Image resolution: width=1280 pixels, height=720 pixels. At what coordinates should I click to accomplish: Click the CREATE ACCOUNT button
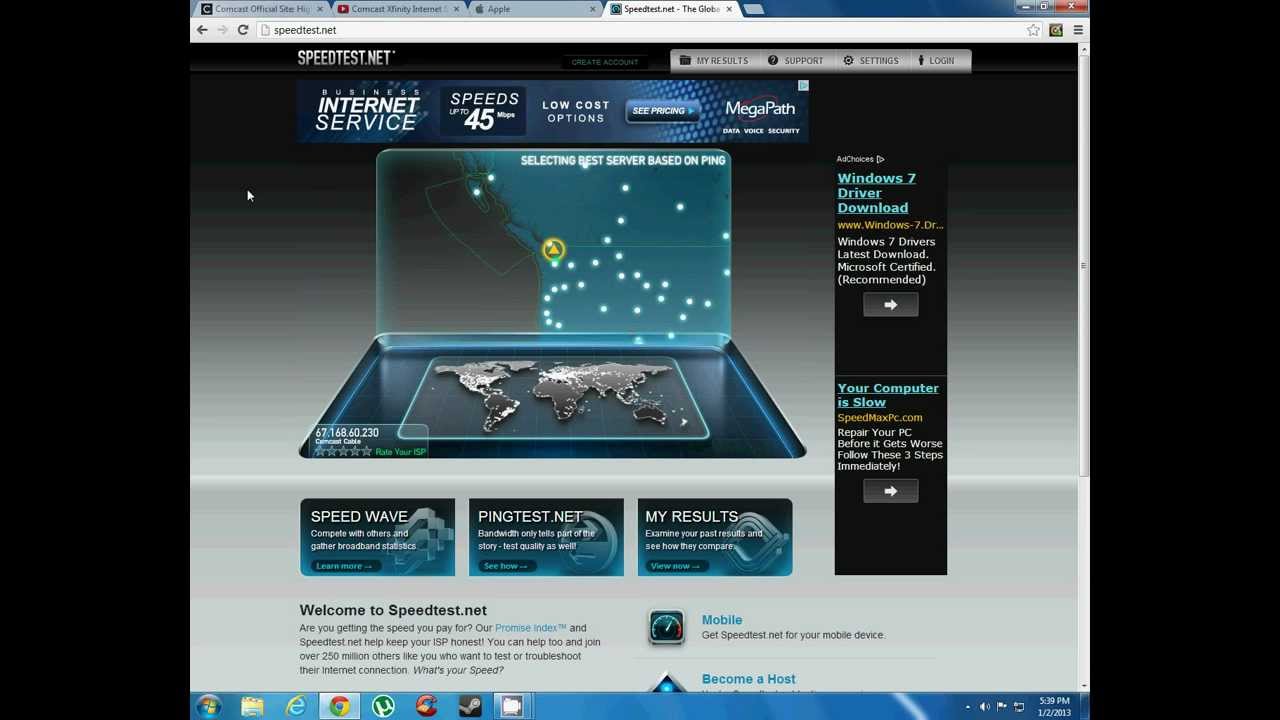coord(605,62)
